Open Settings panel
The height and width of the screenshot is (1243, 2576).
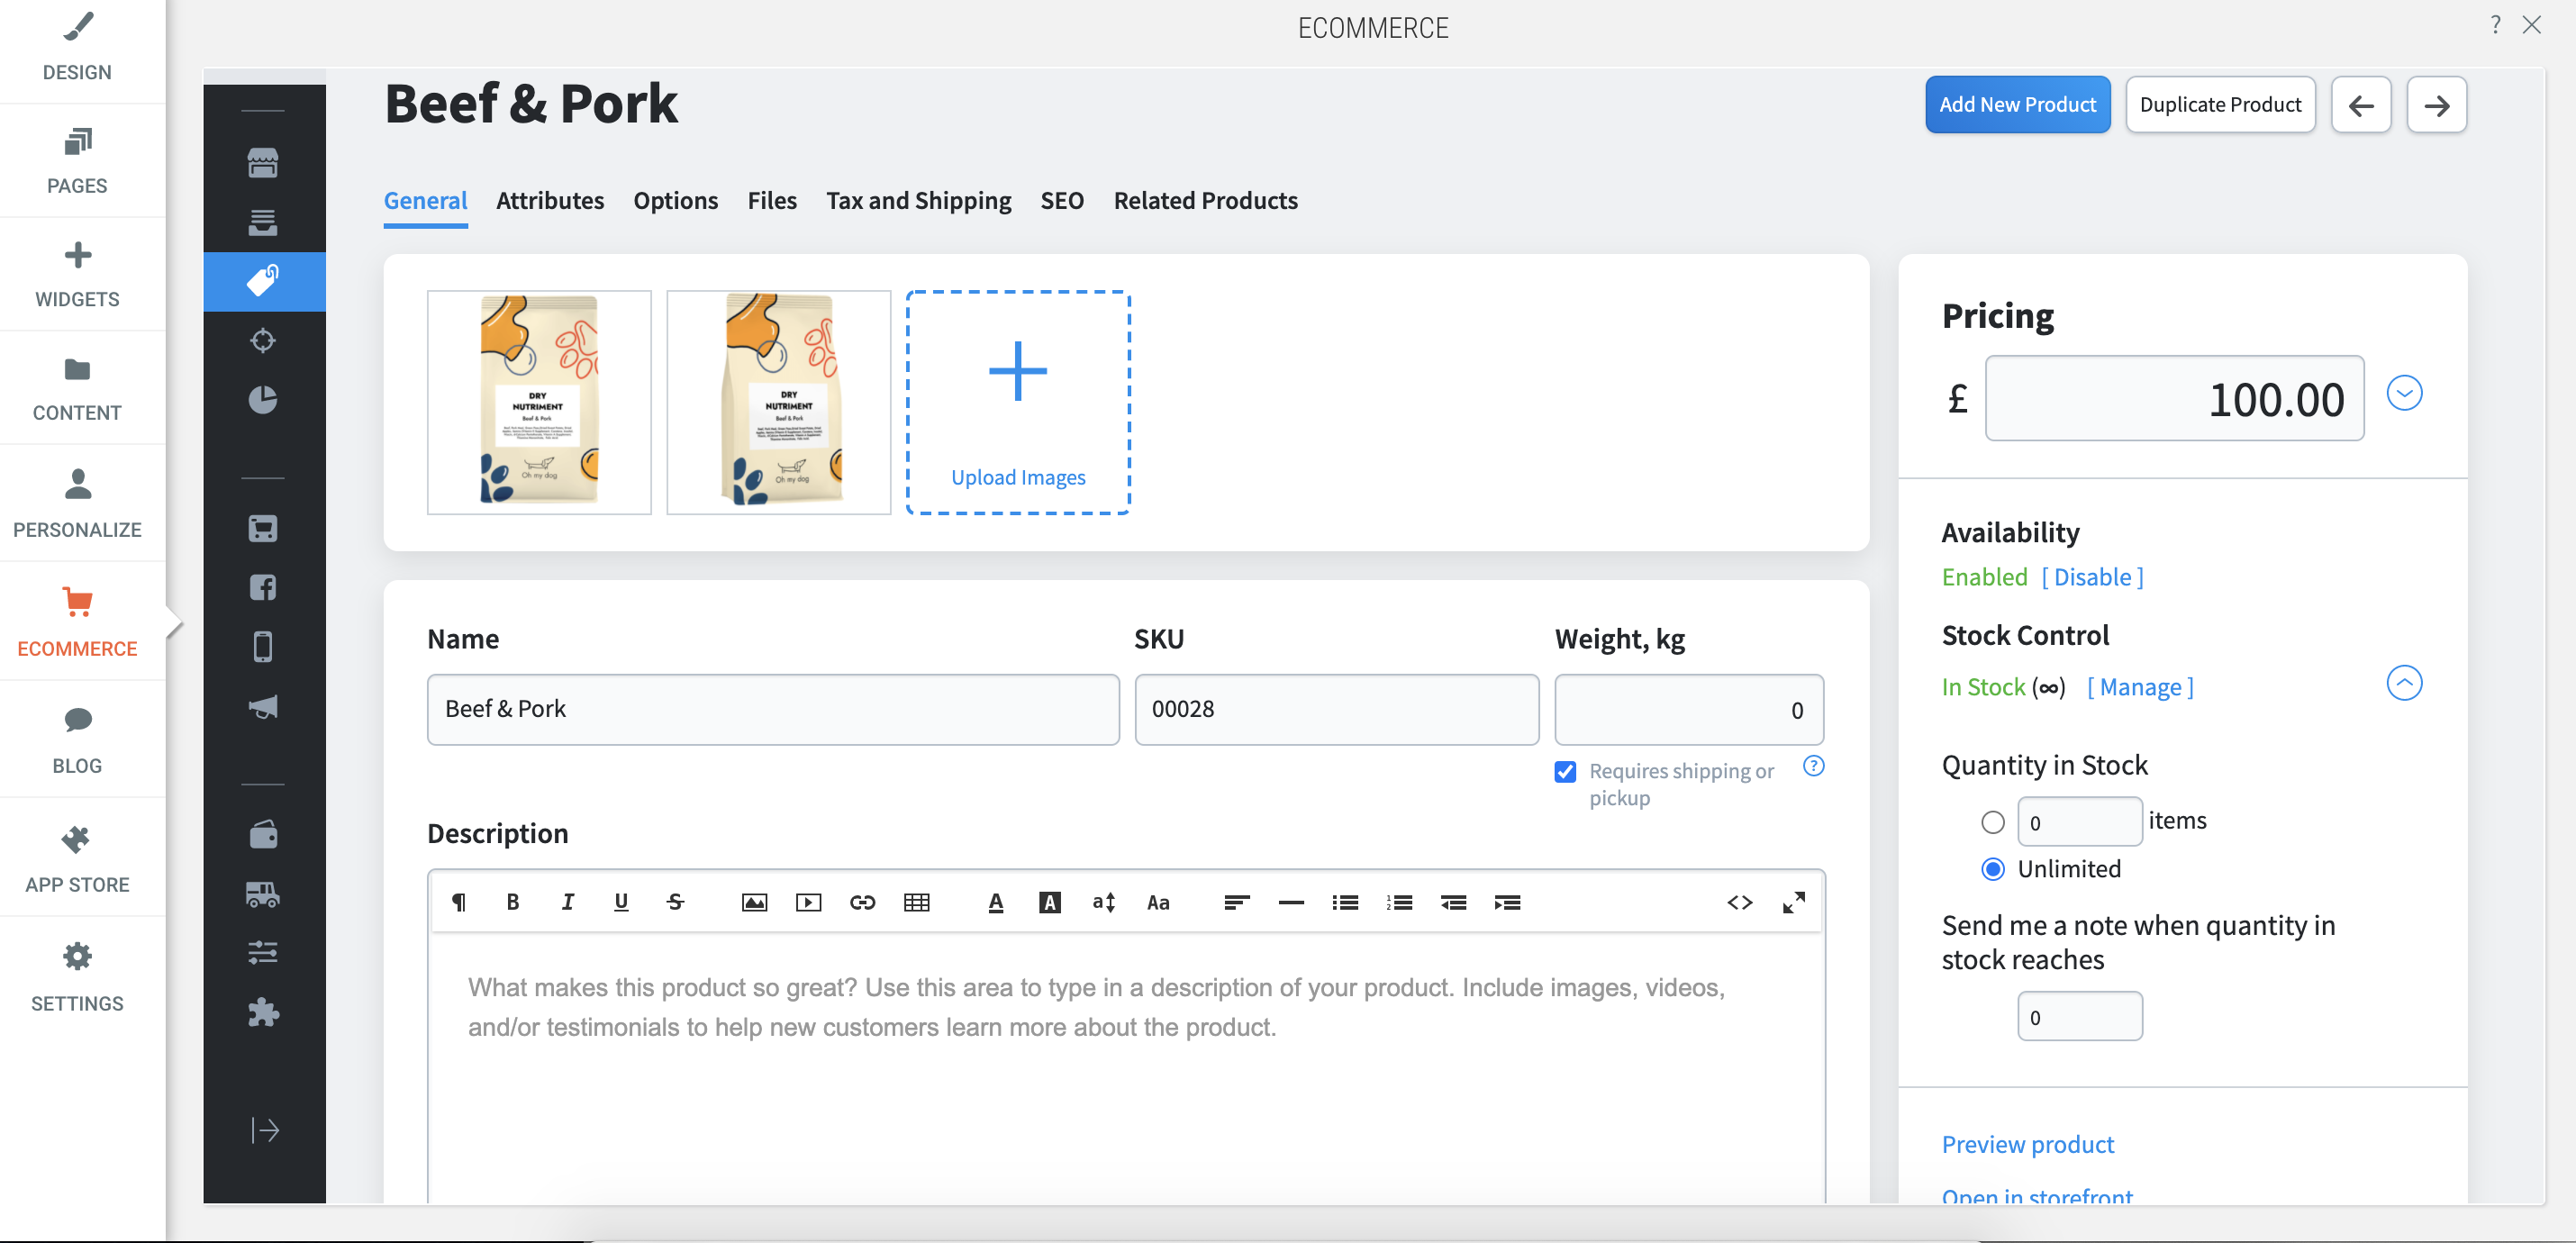tap(76, 975)
